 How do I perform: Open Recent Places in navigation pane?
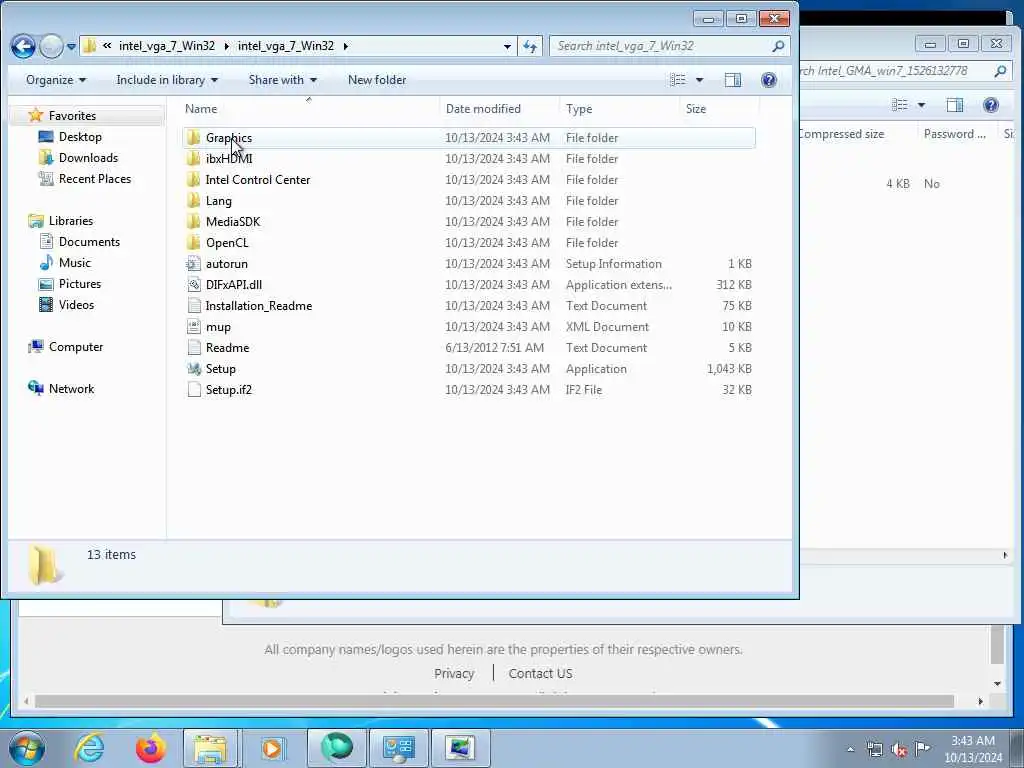(95, 178)
